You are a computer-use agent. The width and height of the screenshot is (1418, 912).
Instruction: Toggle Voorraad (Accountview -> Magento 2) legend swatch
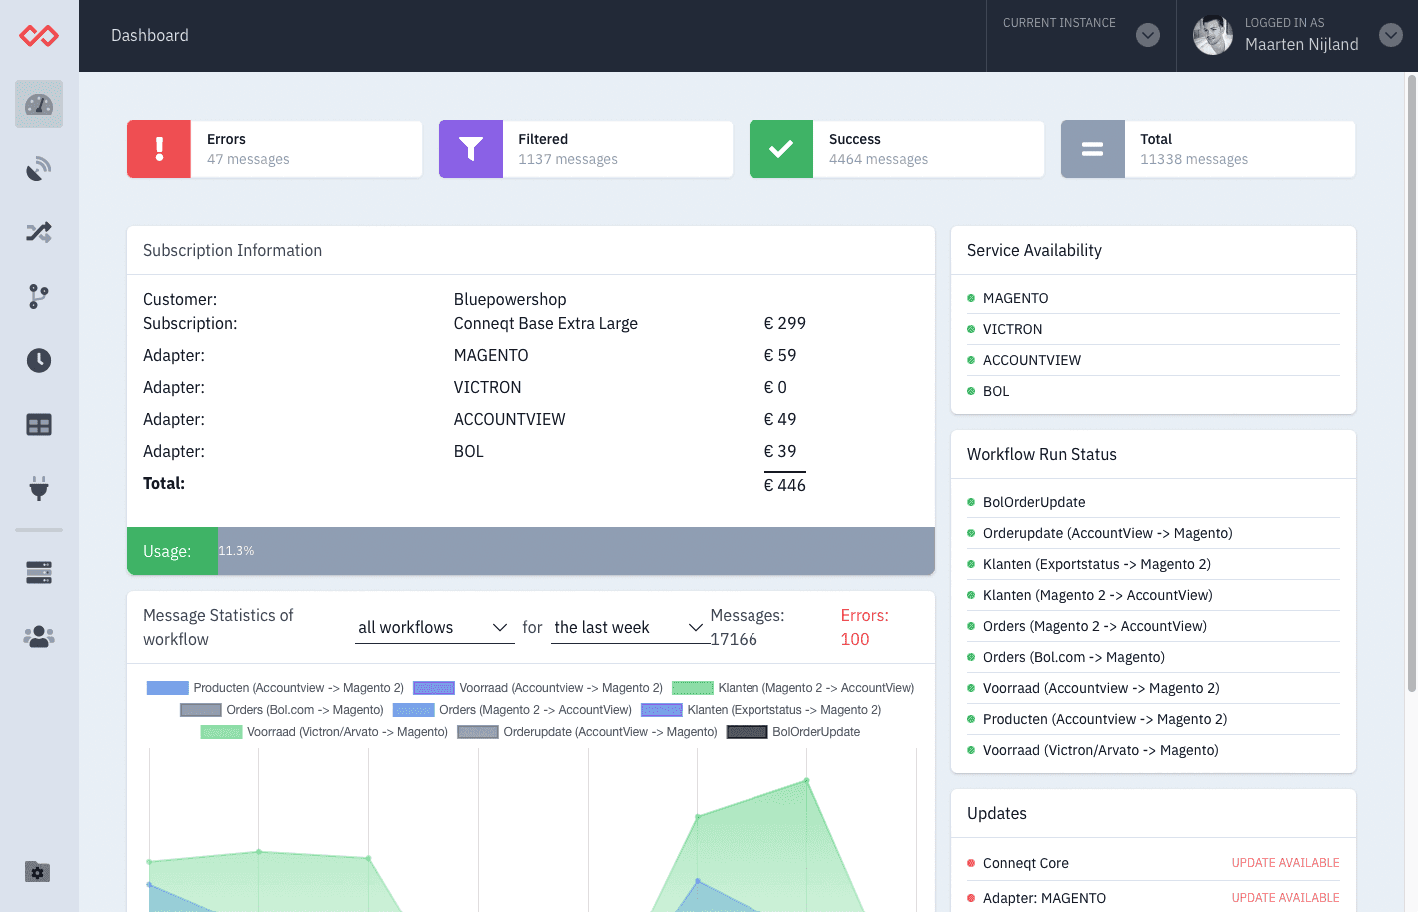point(434,688)
